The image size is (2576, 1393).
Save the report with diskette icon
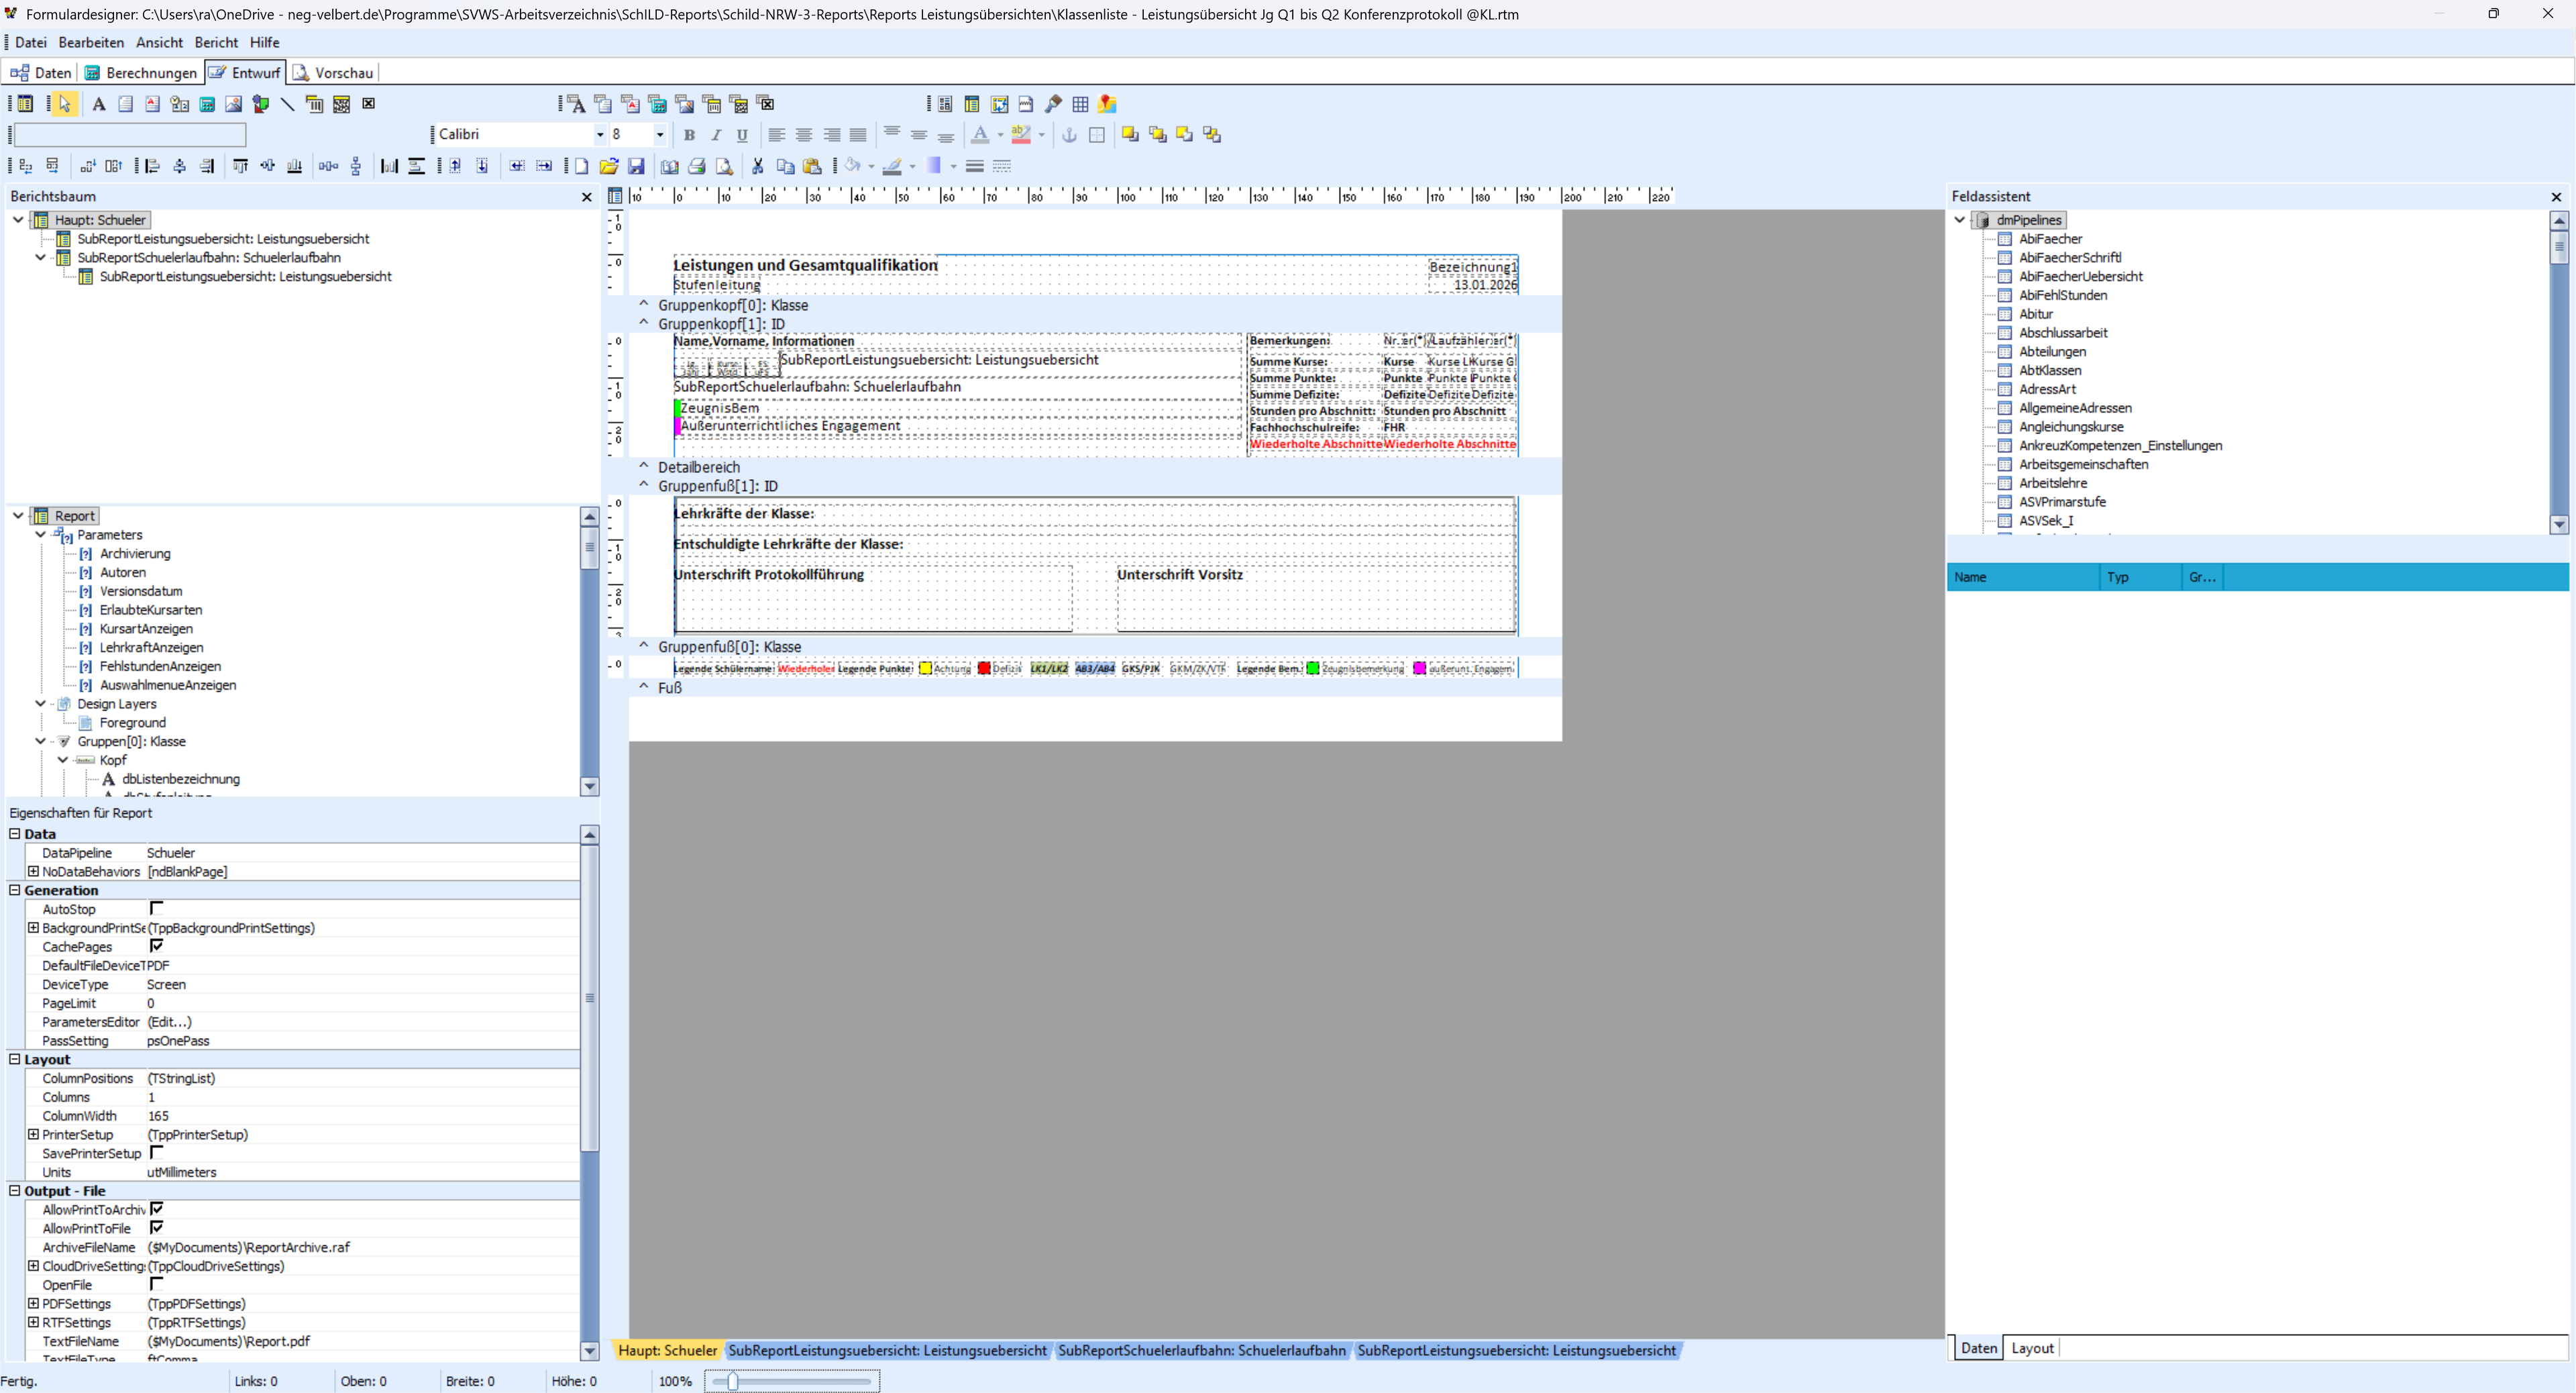636,167
